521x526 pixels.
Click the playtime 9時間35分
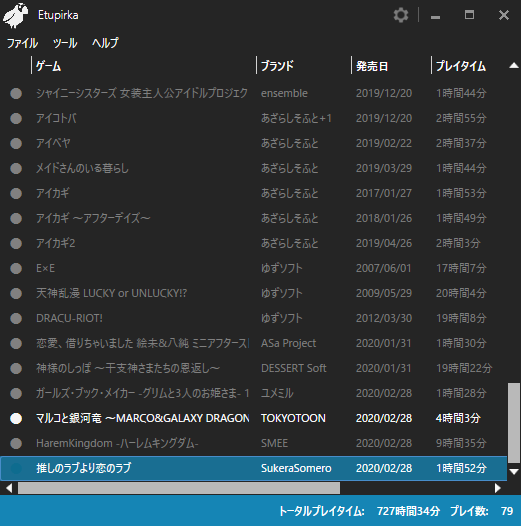pos(461,443)
